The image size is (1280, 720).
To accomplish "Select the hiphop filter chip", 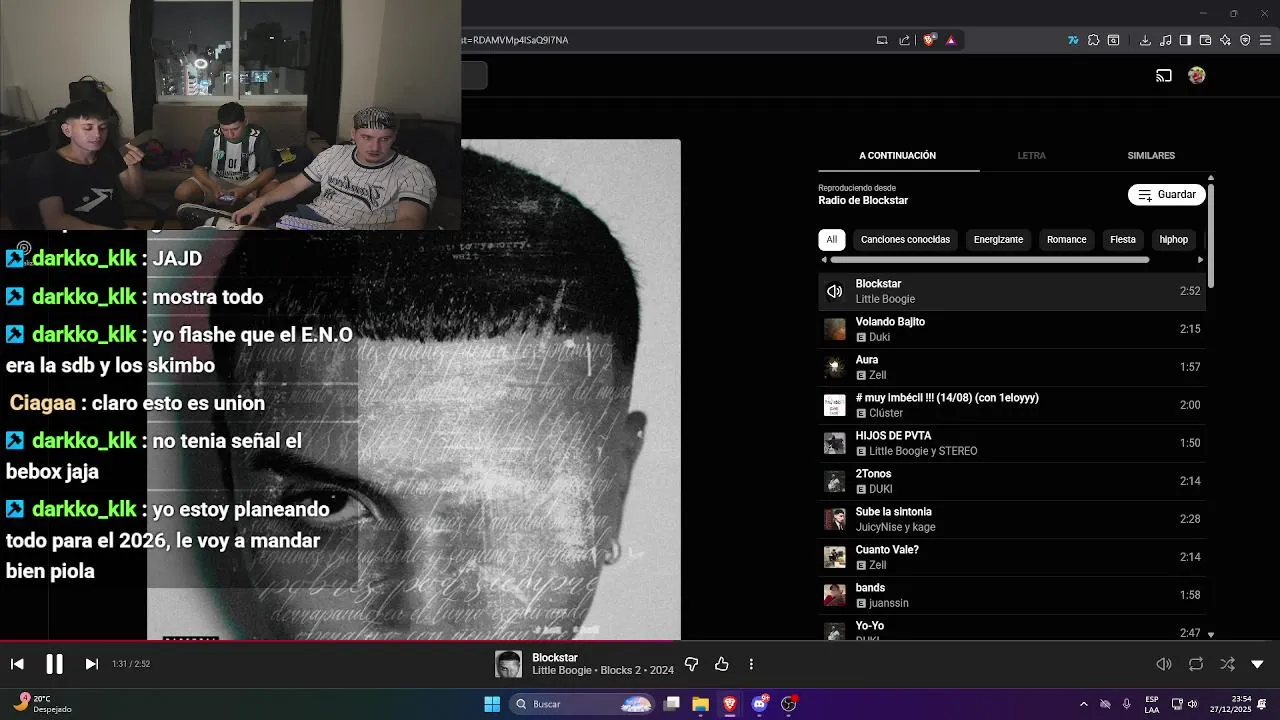I will pyautogui.click(x=1173, y=240).
